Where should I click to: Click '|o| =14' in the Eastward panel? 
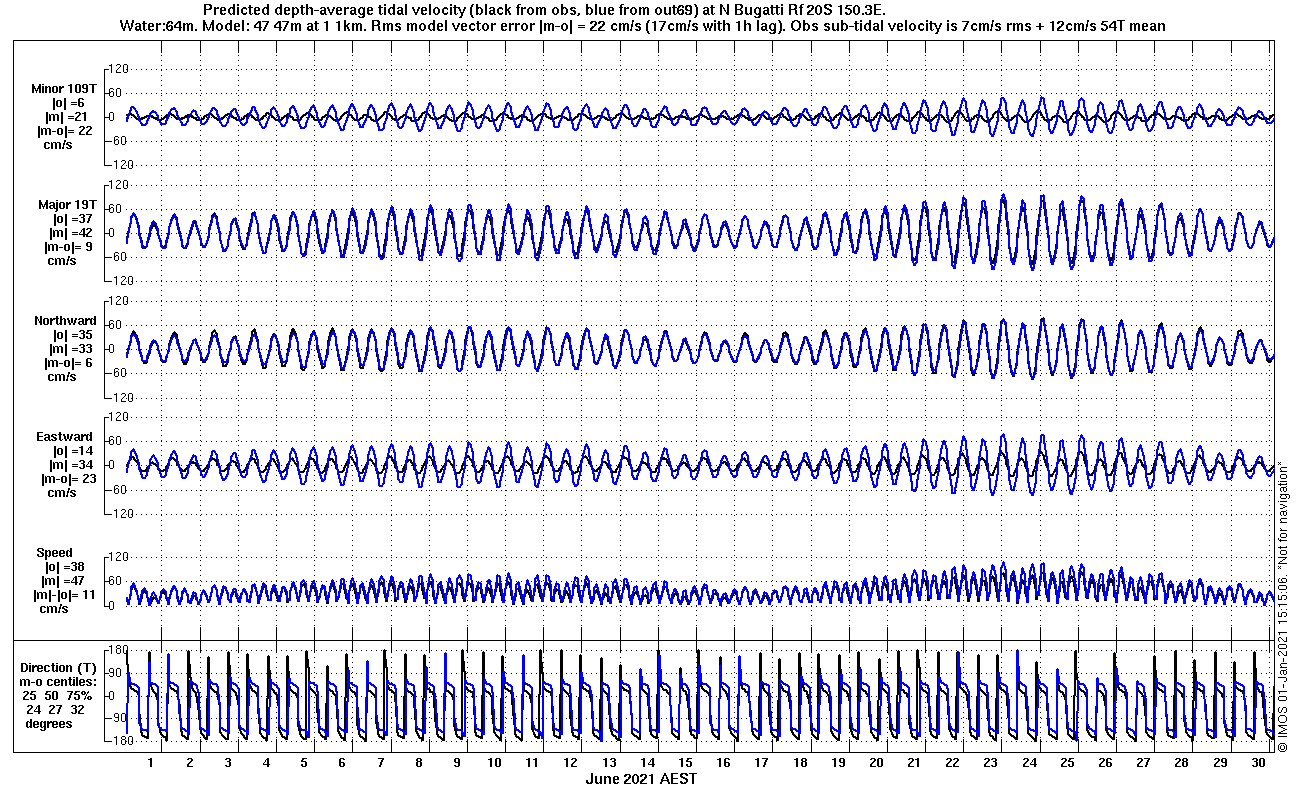click(71, 450)
